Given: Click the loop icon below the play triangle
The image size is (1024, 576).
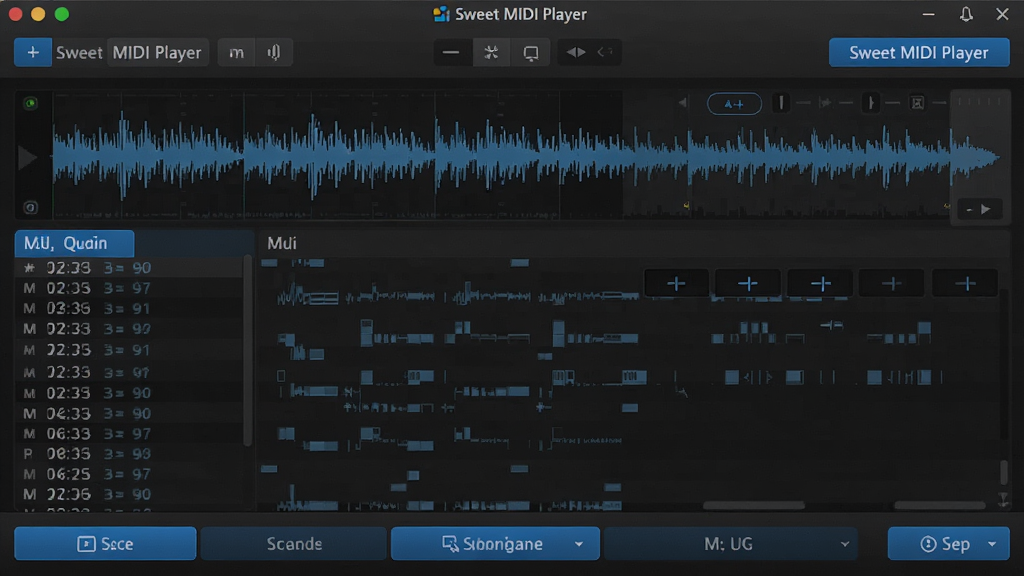Looking at the screenshot, I should pyautogui.click(x=30, y=208).
